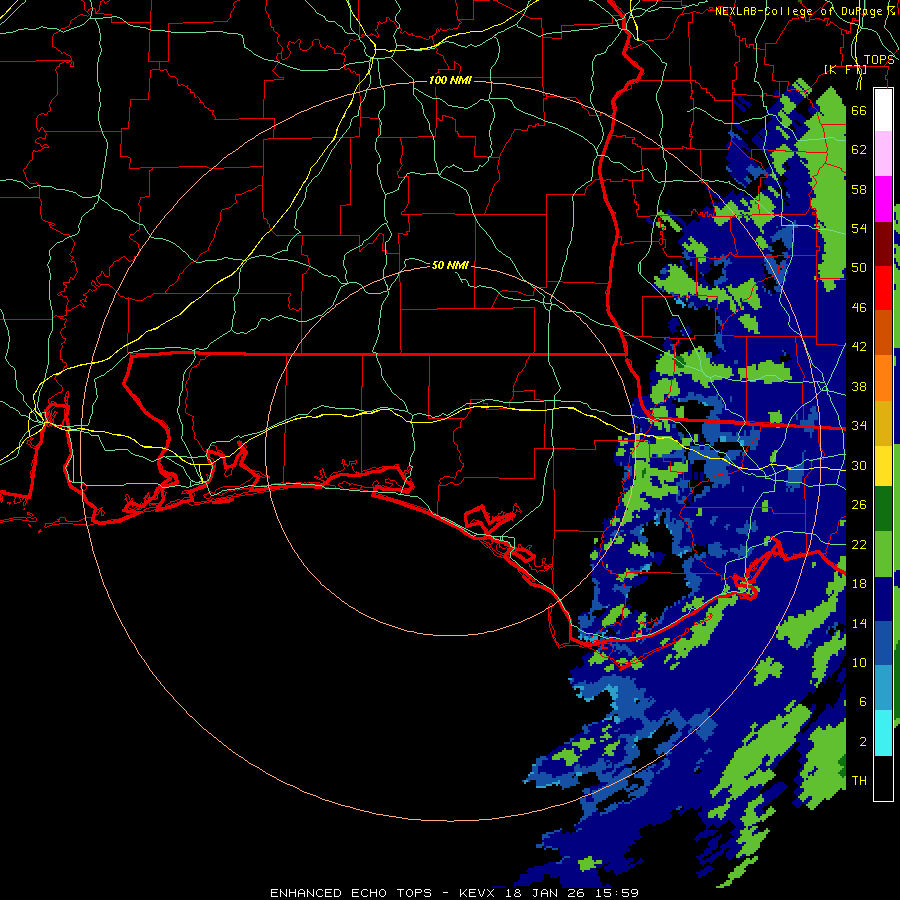Viewport: 900px width, 900px height.
Task: Click the dark red legend swatch
Action: pyautogui.click(x=883, y=244)
